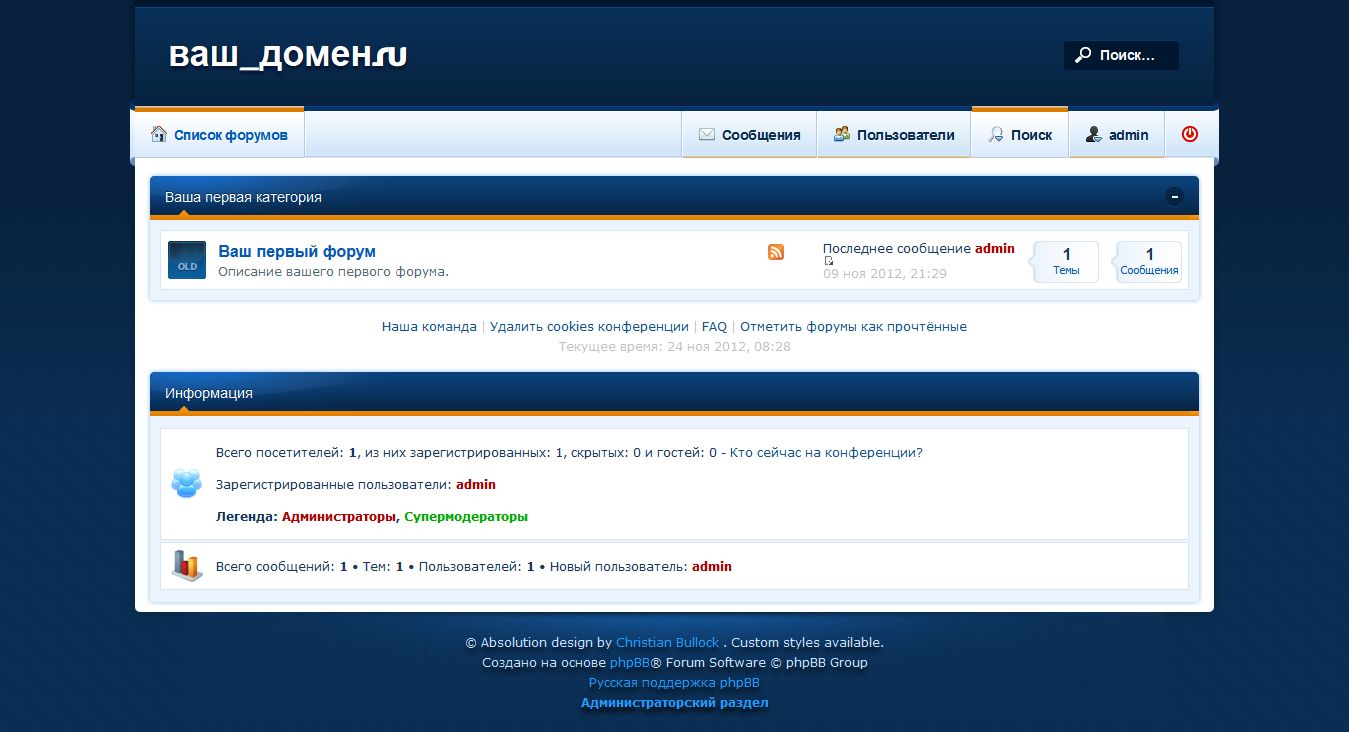Click the blue people online icon

186,484
